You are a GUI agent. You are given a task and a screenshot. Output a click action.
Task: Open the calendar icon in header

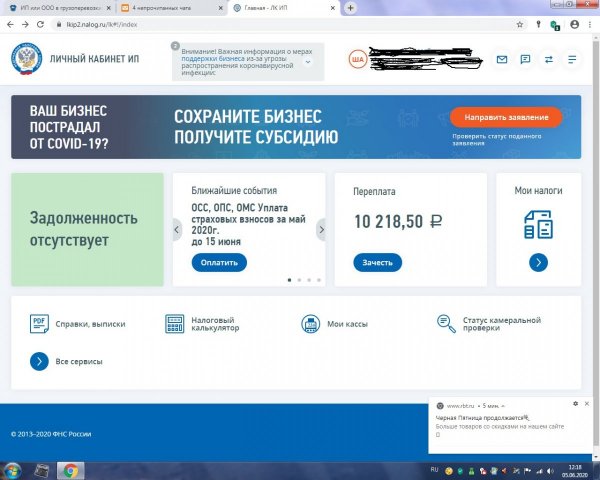(525, 60)
